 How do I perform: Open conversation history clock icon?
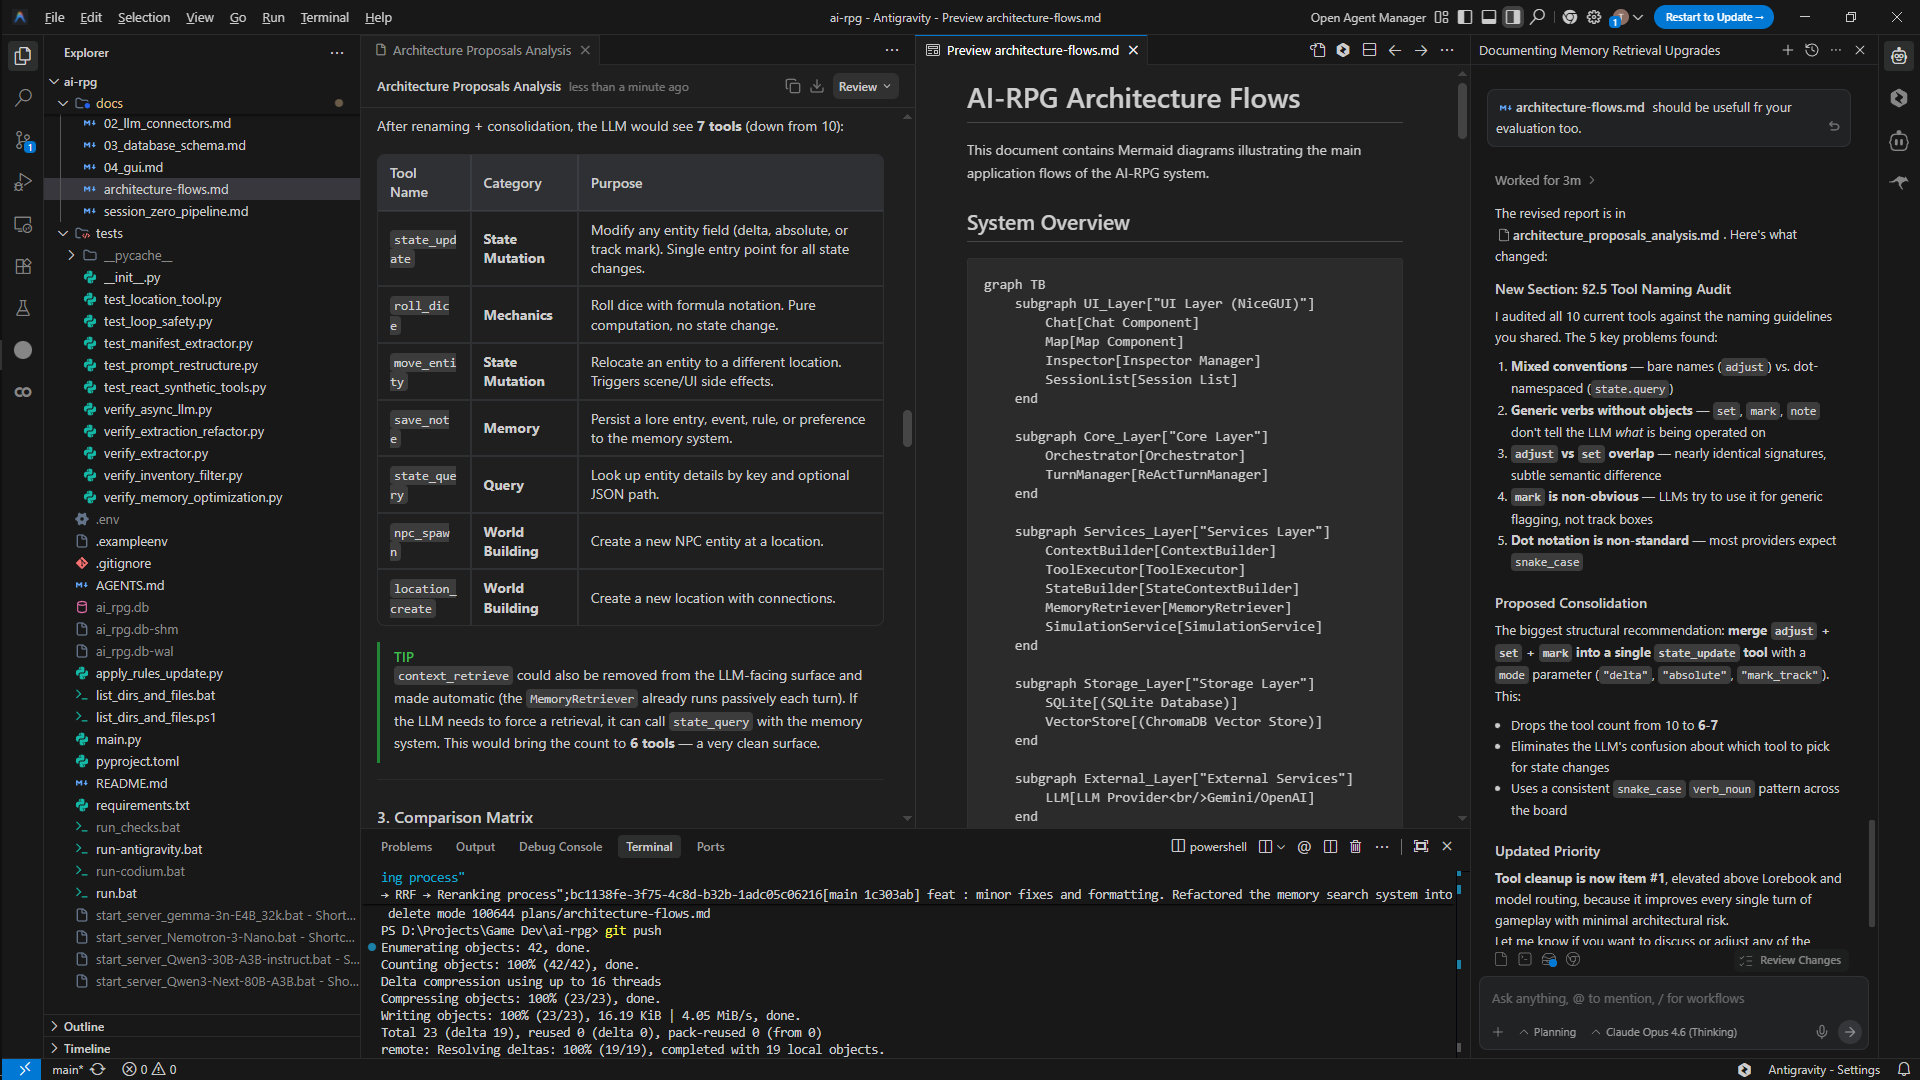coord(1811,50)
